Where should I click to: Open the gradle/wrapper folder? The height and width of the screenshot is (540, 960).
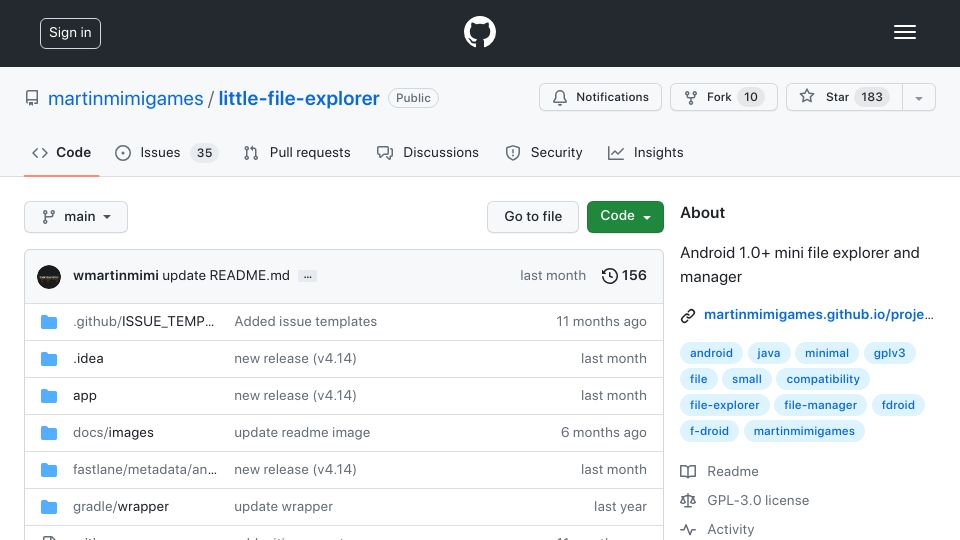121,507
